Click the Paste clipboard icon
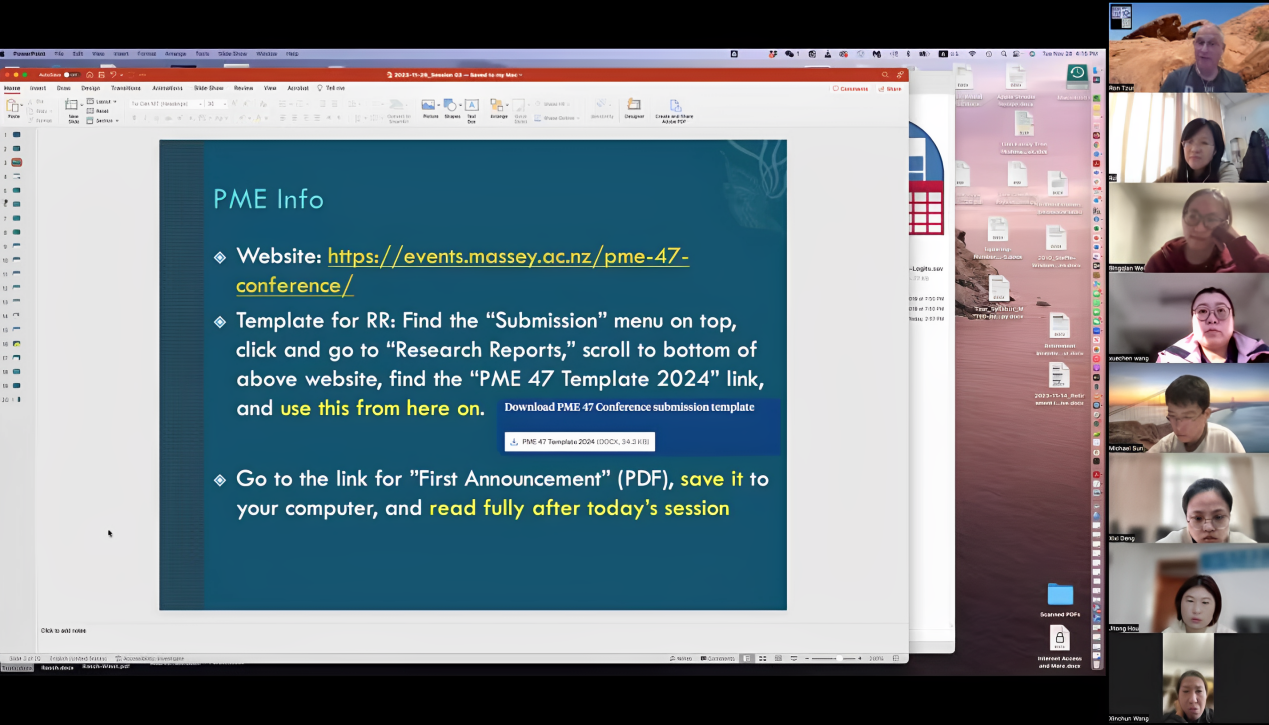Screen dimensions: 1269x725 [x=14, y=106]
